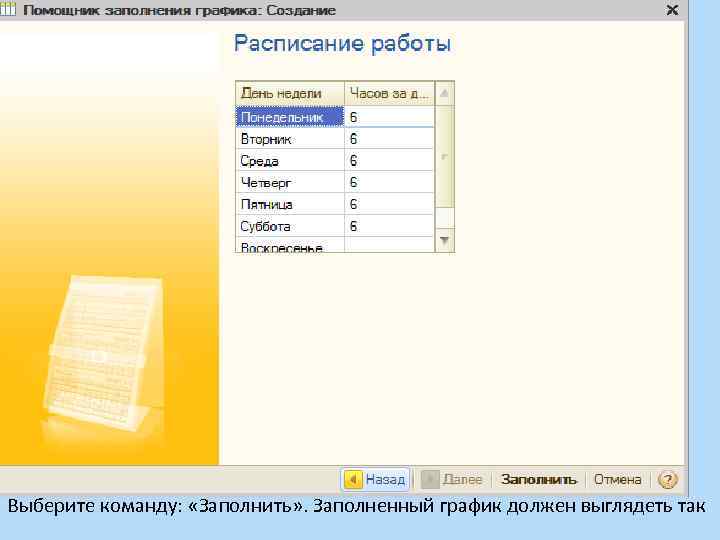Click the Отмена button

tap(617, 479)
